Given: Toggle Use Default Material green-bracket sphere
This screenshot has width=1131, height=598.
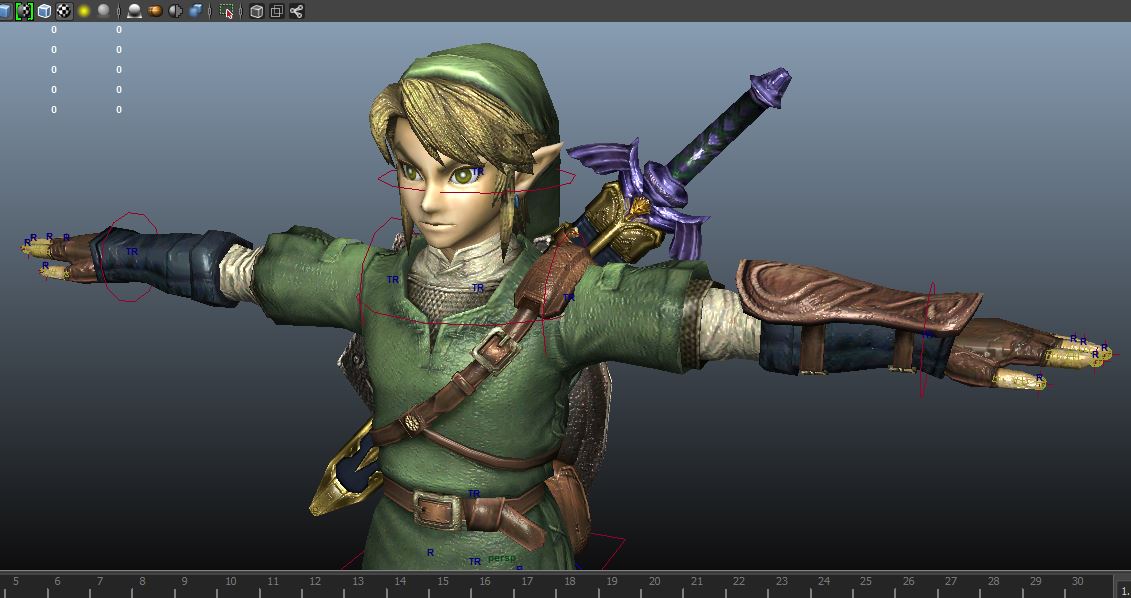Looking at the screenshot, I should pos(25,11).
